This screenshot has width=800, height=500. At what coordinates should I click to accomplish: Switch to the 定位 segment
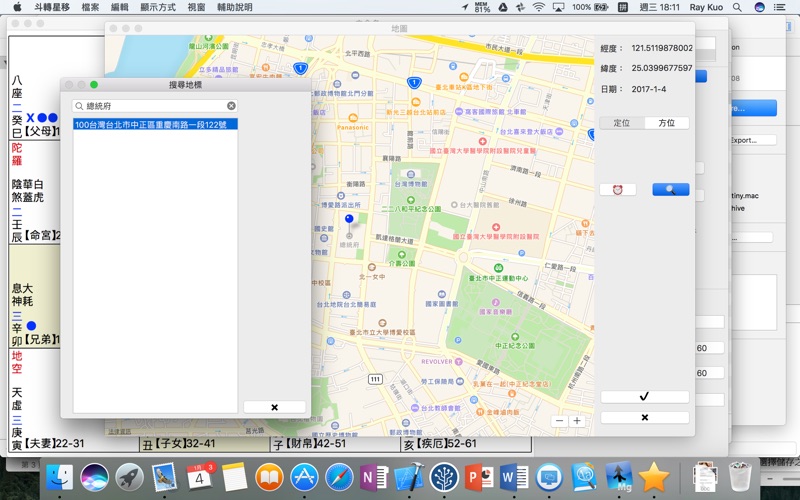coord(621,122)
